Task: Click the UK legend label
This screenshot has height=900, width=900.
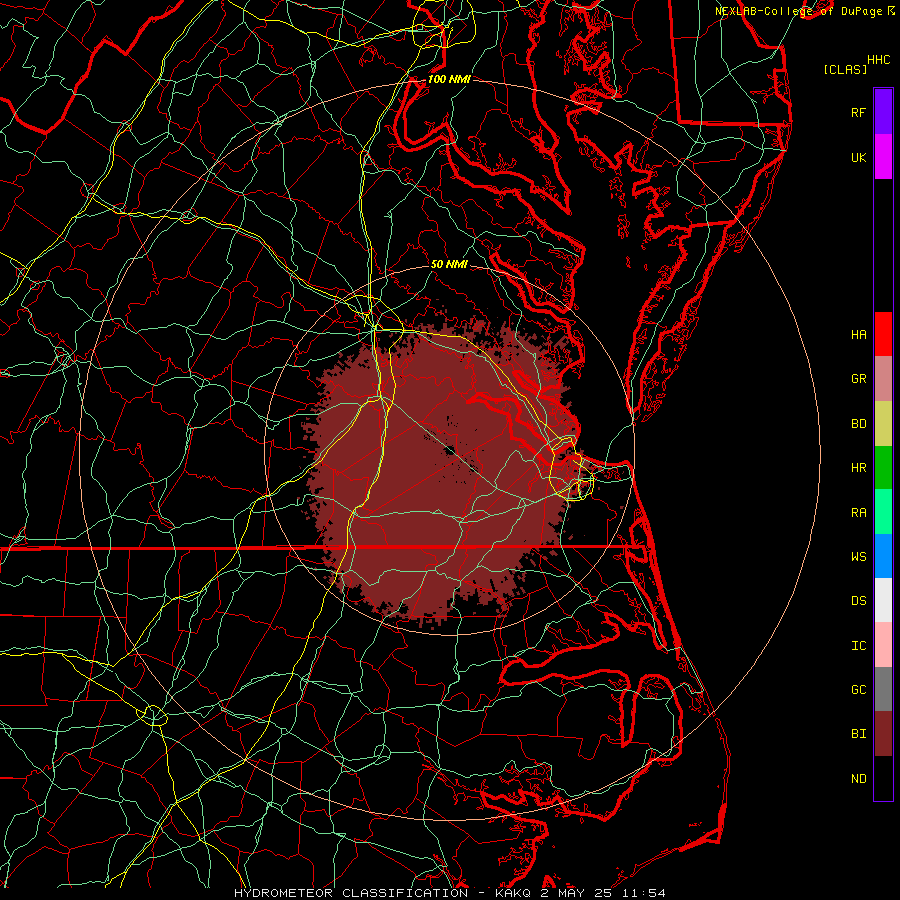Action: click(x=859, y=157)
